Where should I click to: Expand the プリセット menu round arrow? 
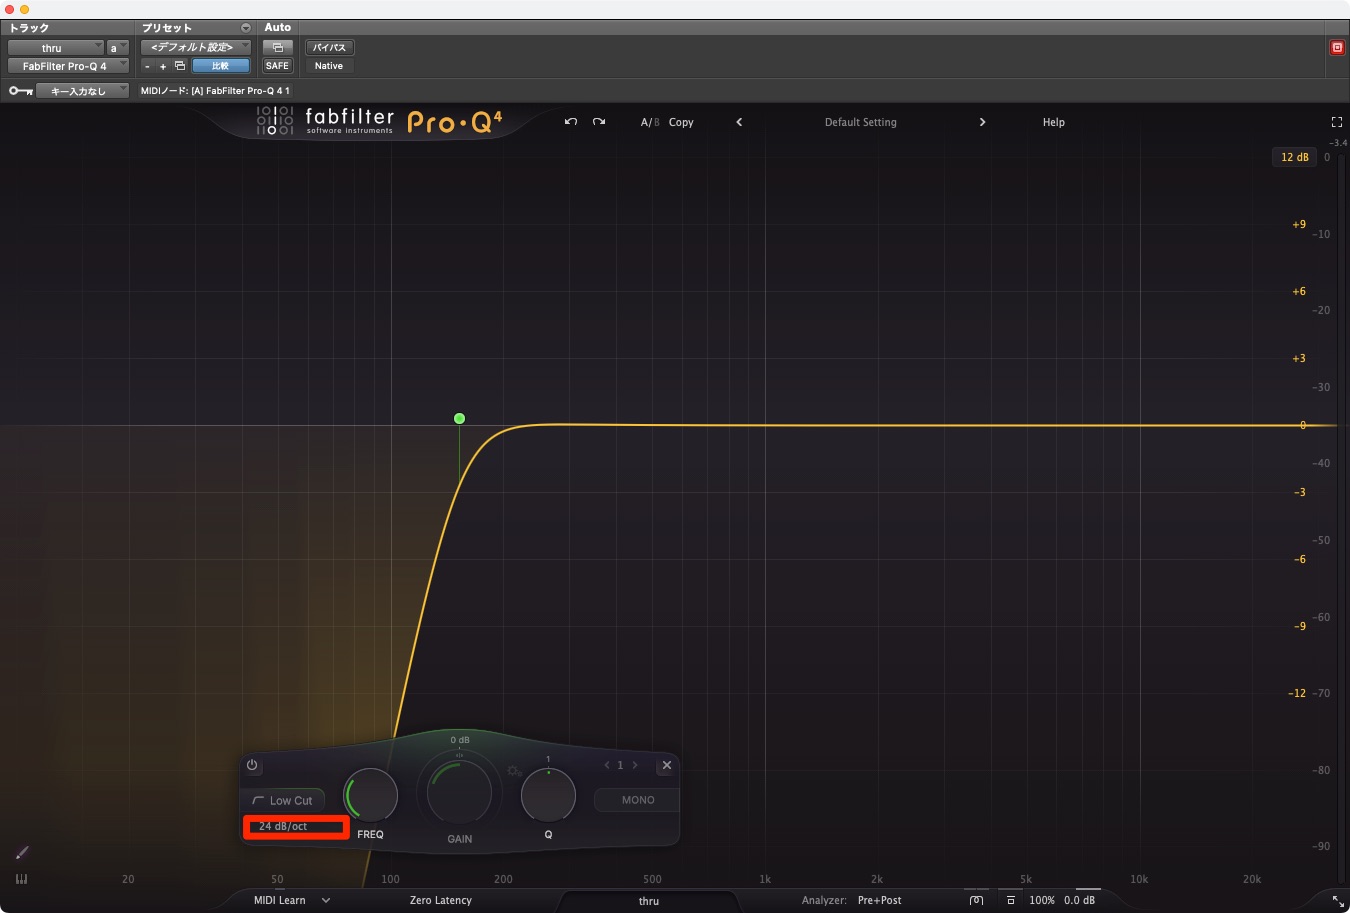pos(246,28)
